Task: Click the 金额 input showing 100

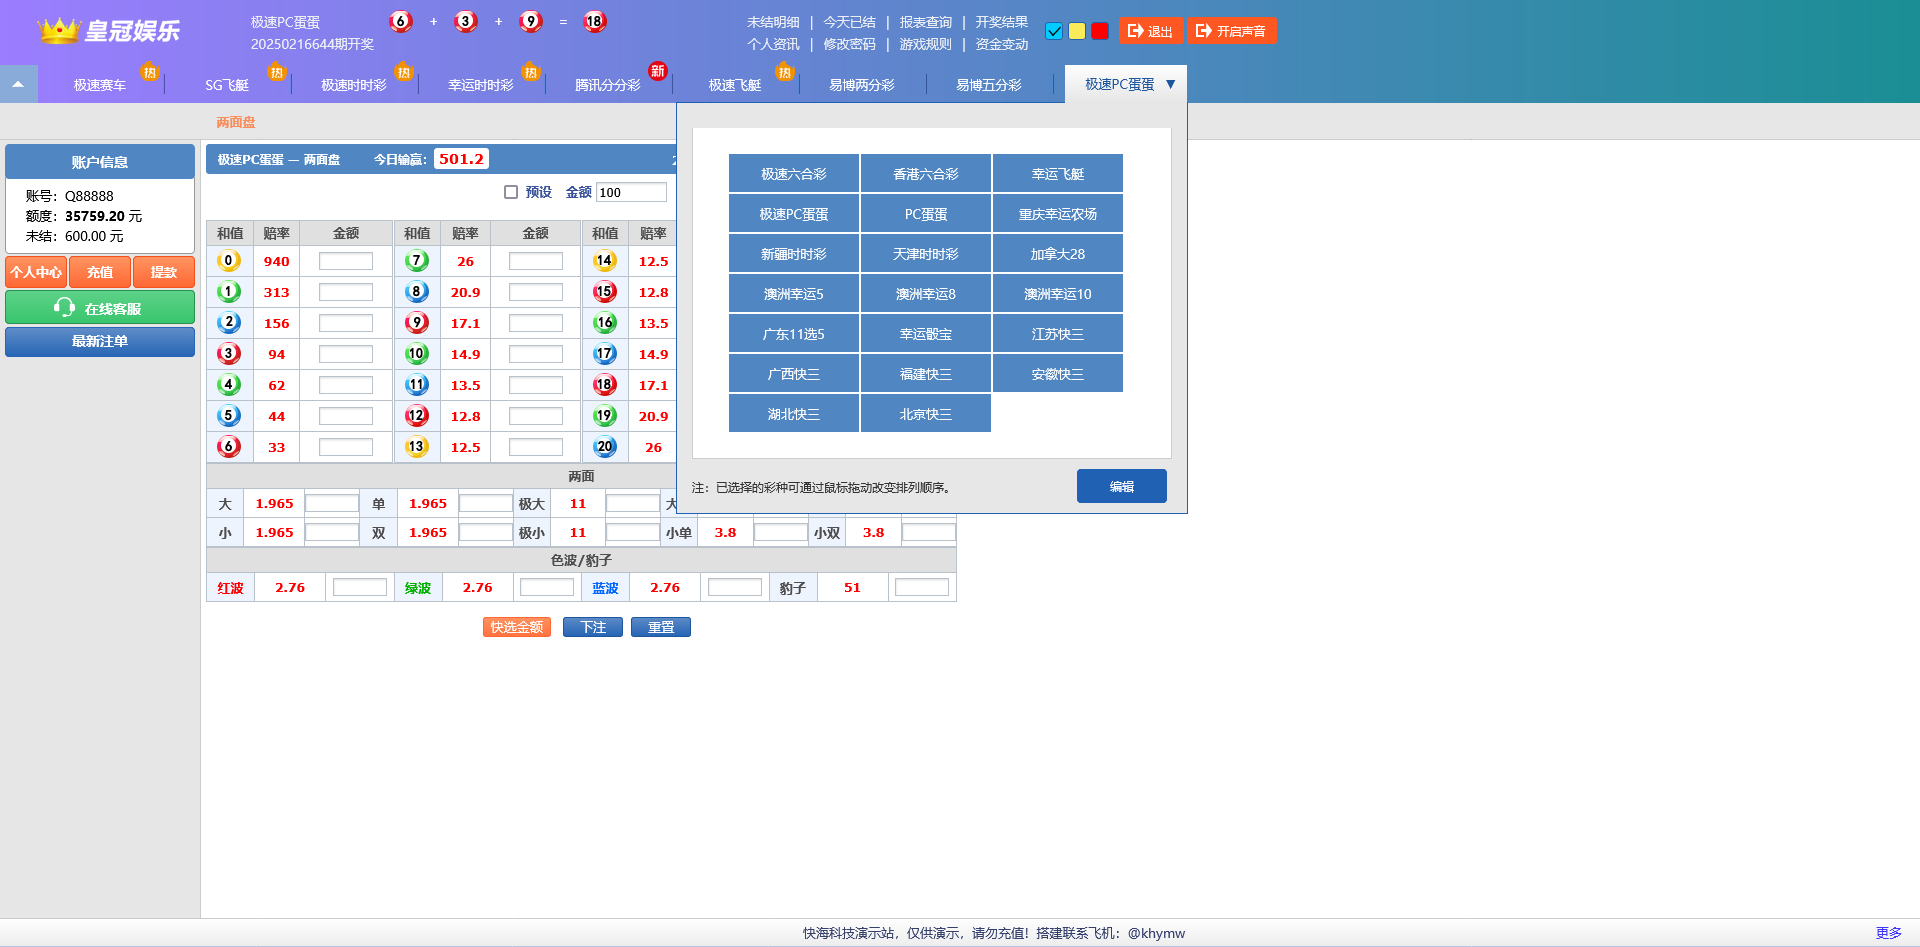Action: tap(631, 192)
